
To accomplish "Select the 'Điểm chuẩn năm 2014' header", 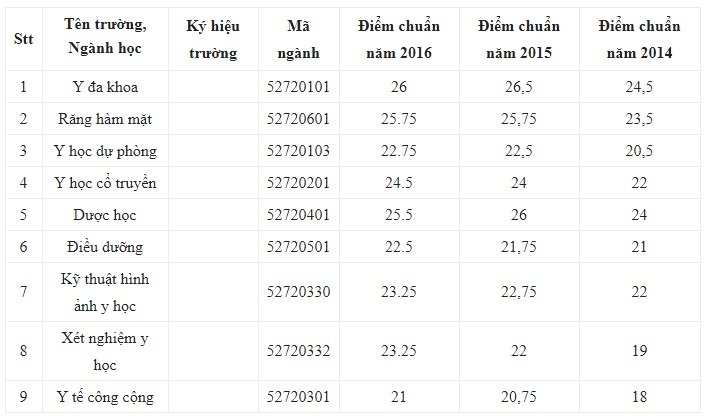I will [x=639, y=40].
